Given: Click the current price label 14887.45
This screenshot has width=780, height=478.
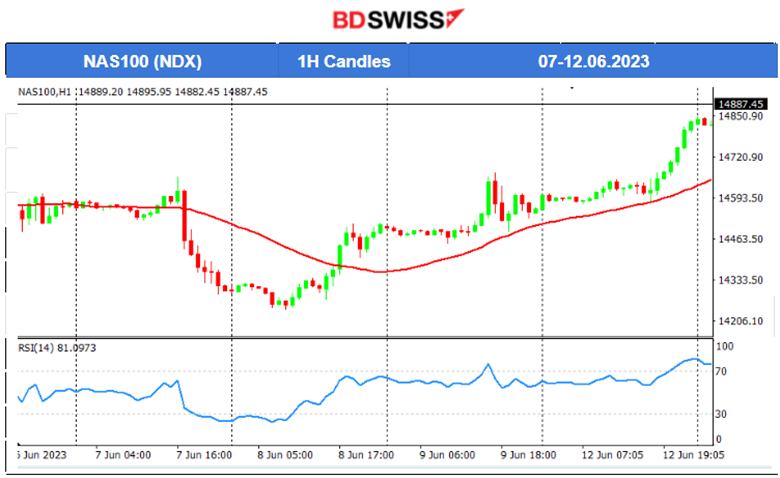Looking at the screenshot, I should click(740, 104).
